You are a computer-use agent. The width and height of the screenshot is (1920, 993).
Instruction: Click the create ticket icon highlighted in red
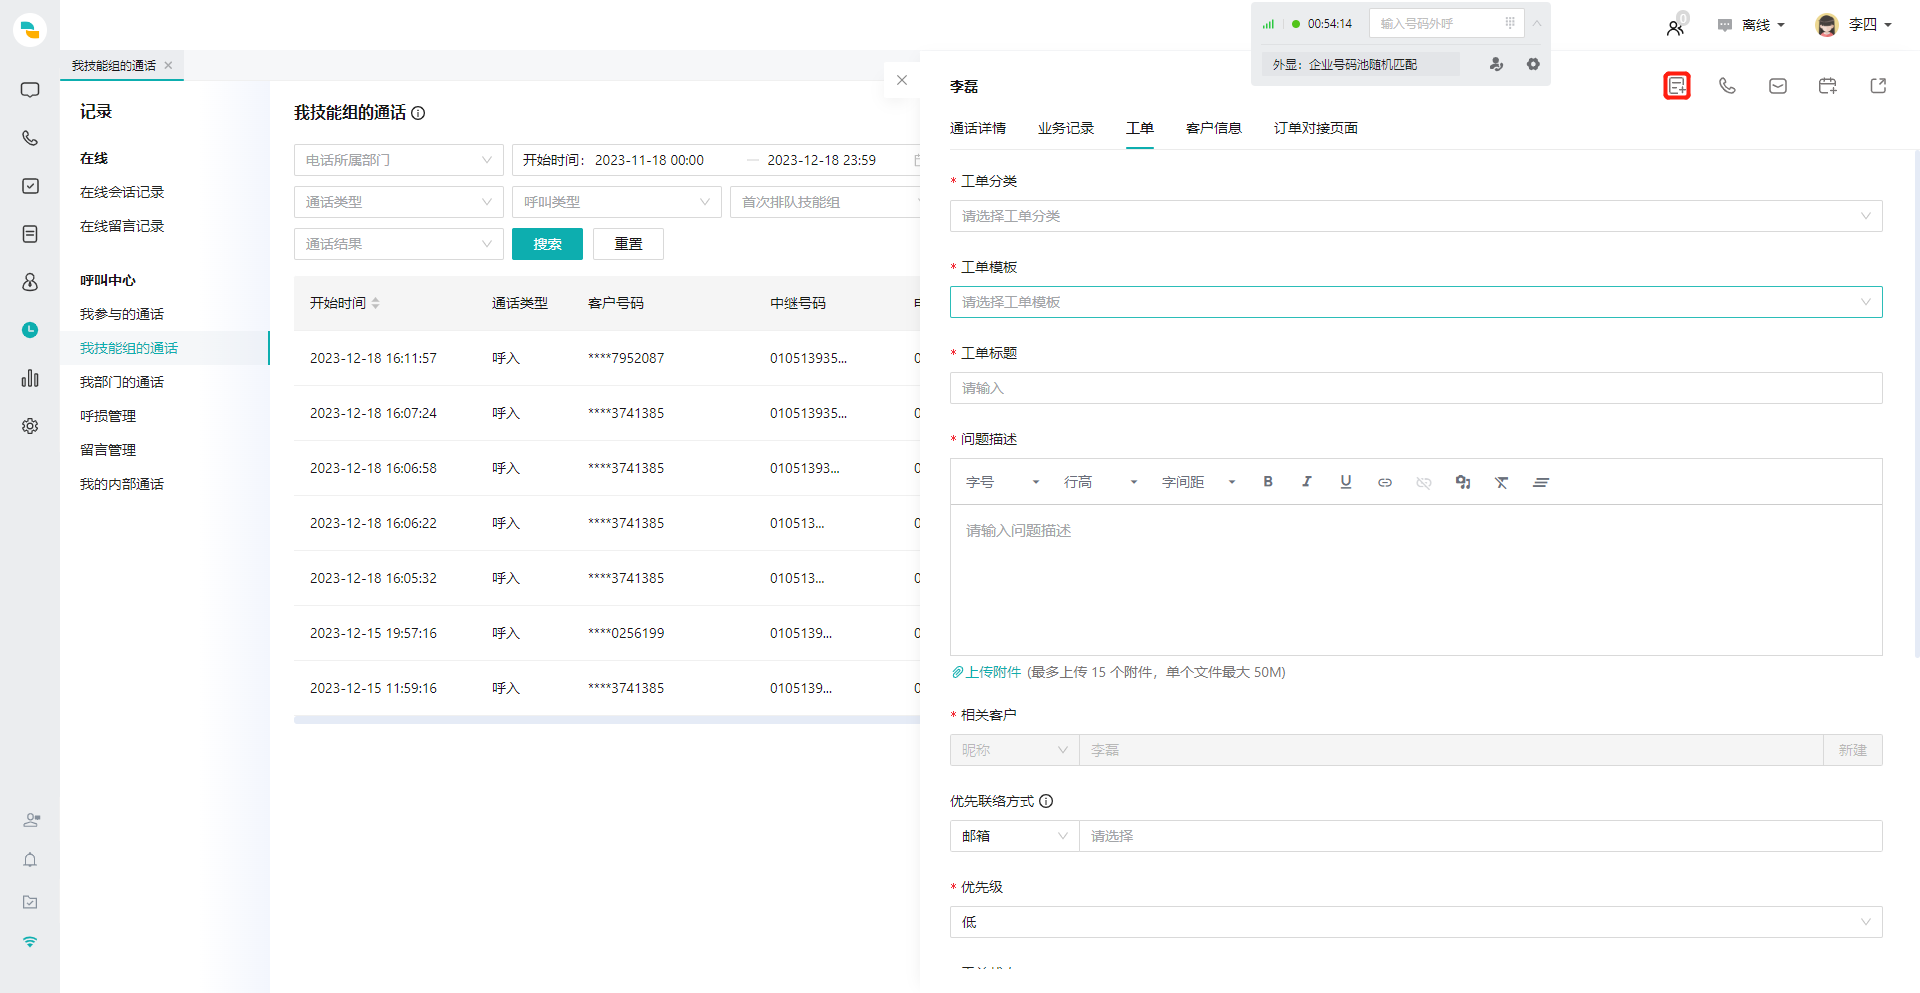coord(1677,86)
